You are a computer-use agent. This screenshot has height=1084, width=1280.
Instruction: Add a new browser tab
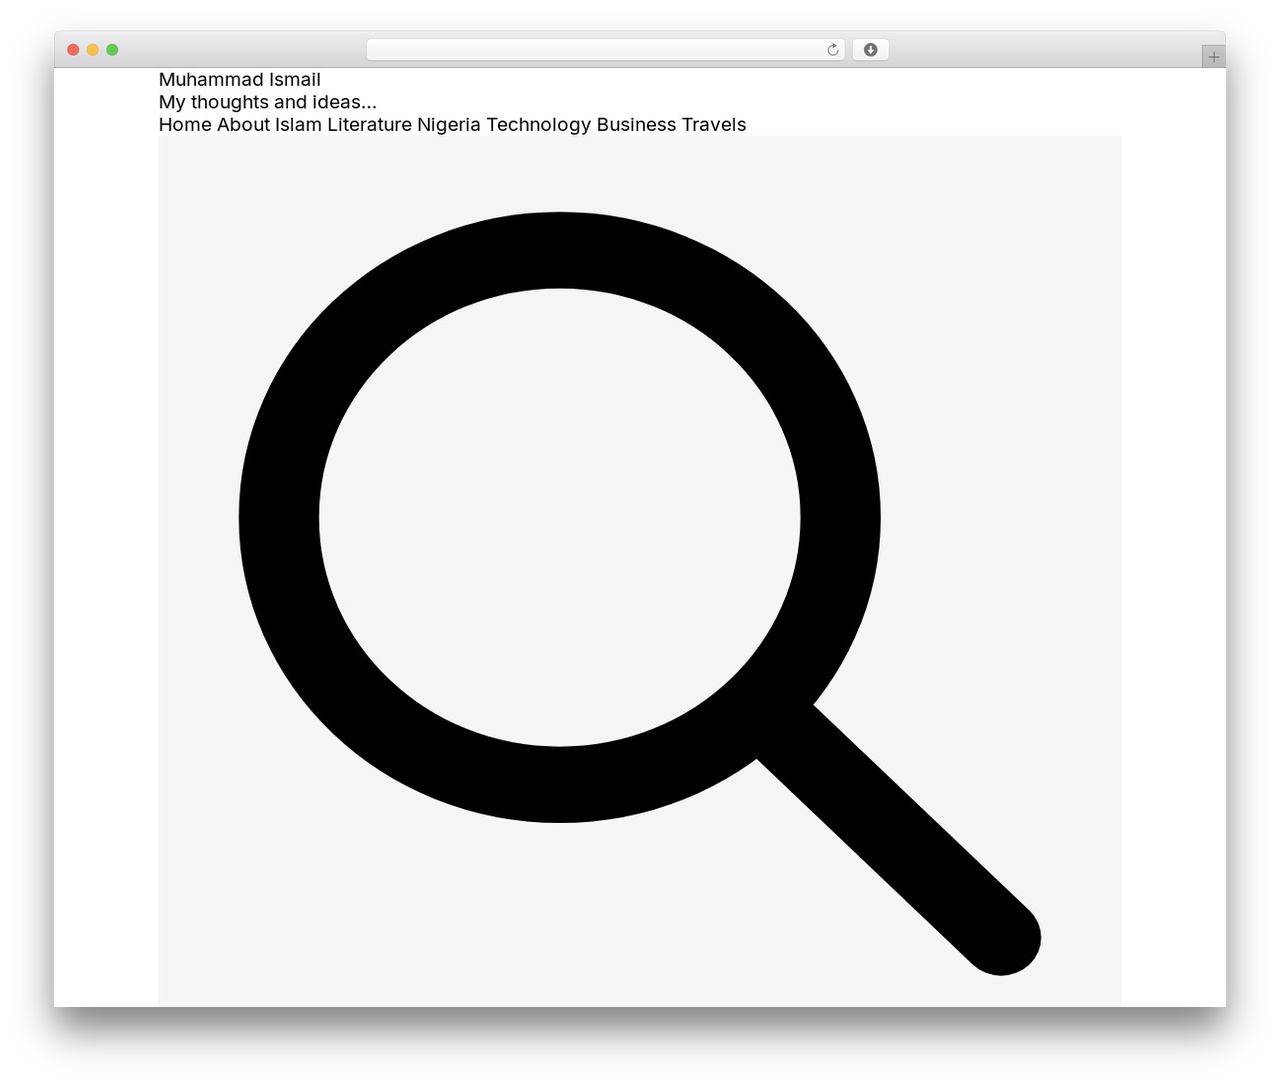click(1214, 57)
